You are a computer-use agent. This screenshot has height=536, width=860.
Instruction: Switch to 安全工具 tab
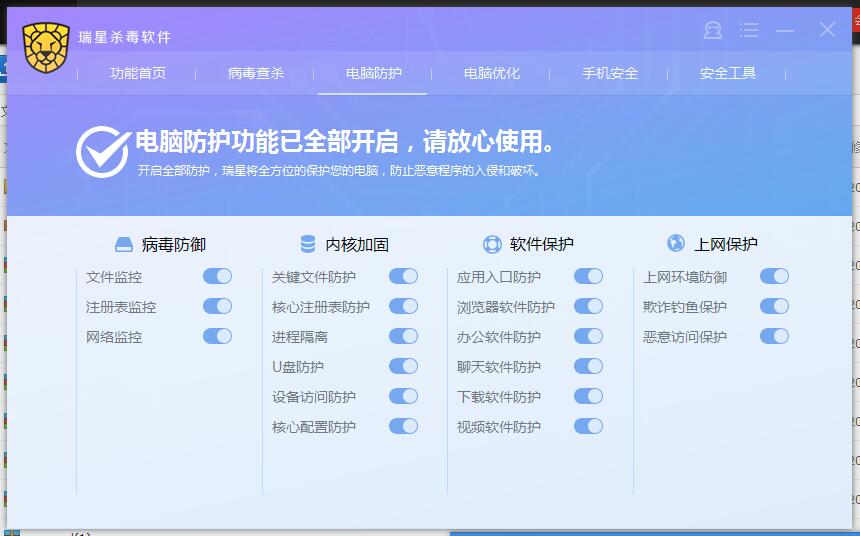[x=728, y=73]
